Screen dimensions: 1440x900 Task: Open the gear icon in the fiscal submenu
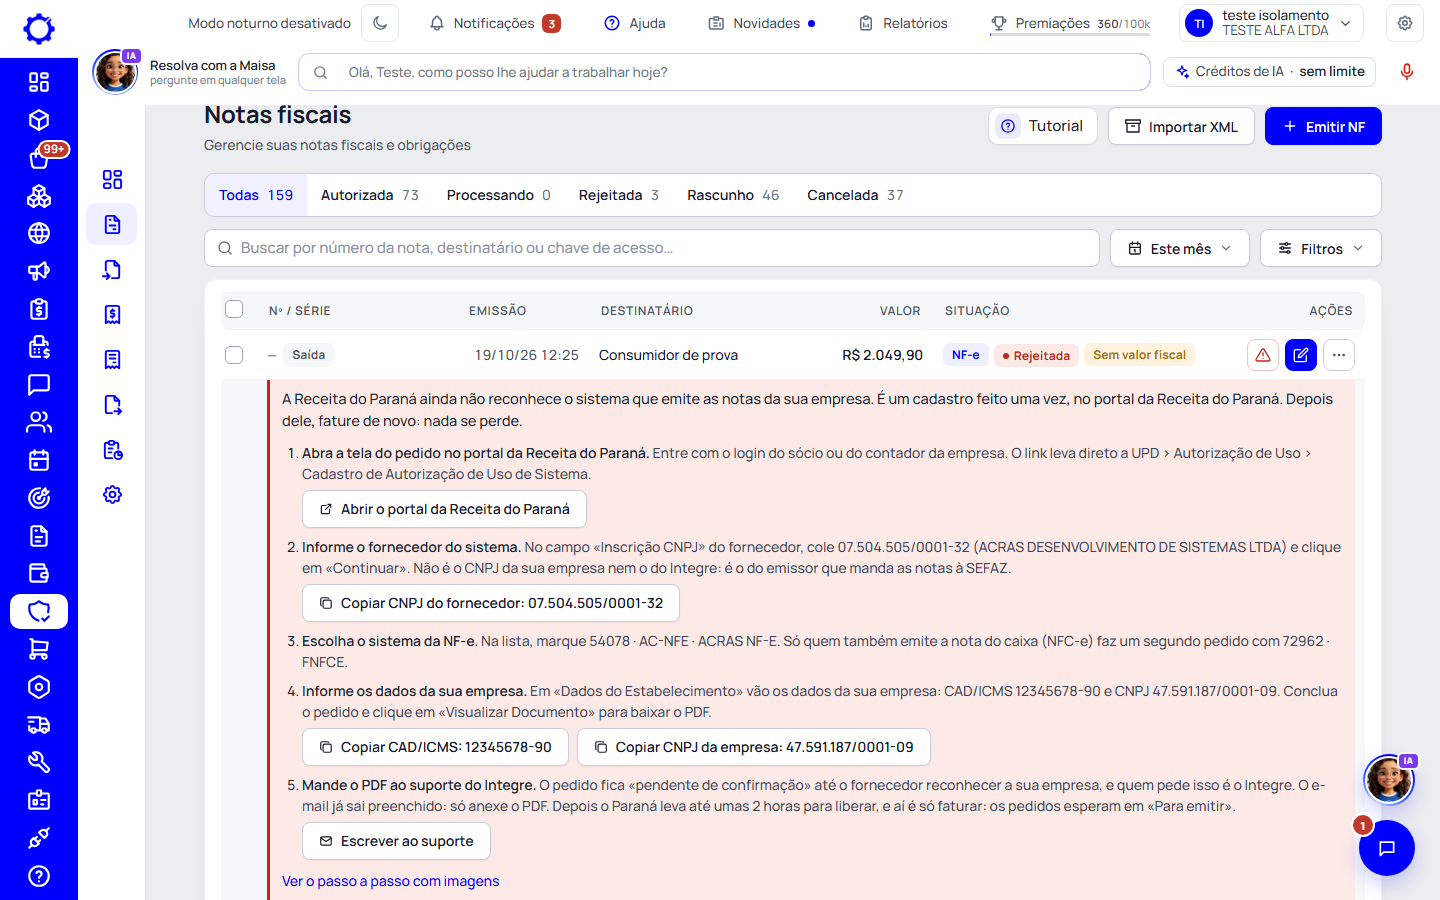[112, 495]
